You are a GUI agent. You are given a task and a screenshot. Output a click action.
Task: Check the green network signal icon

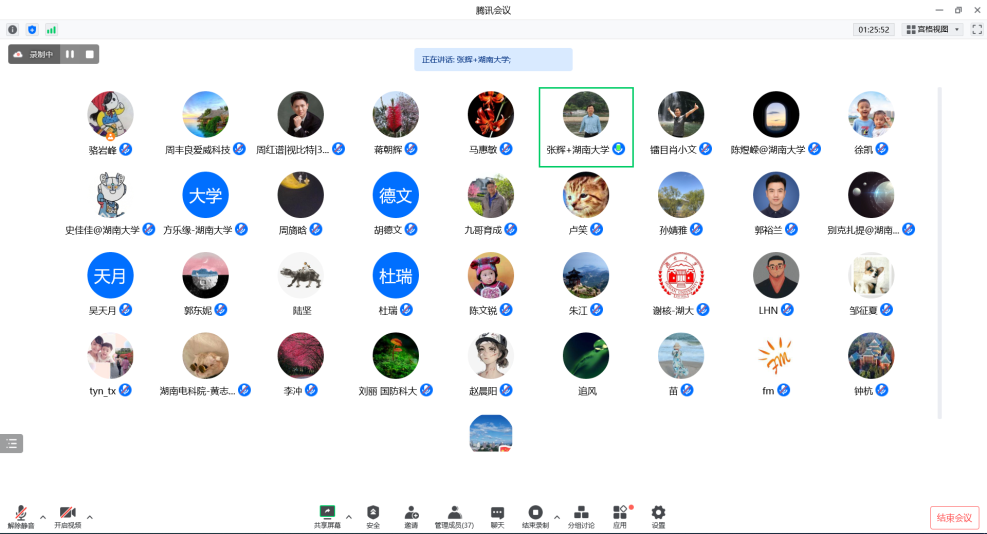[x=51, y=30]
